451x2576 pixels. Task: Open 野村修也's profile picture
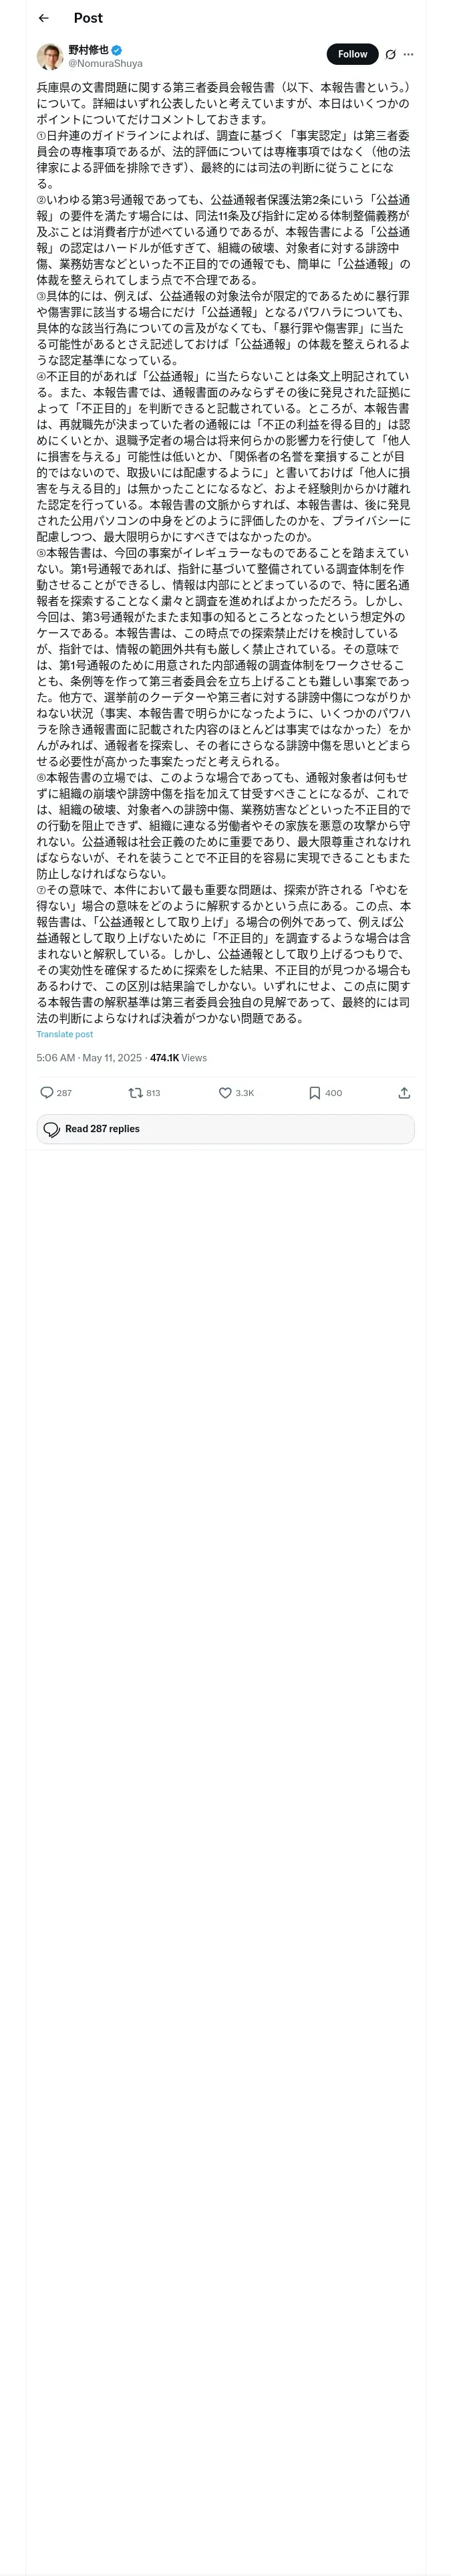[50, 56]
